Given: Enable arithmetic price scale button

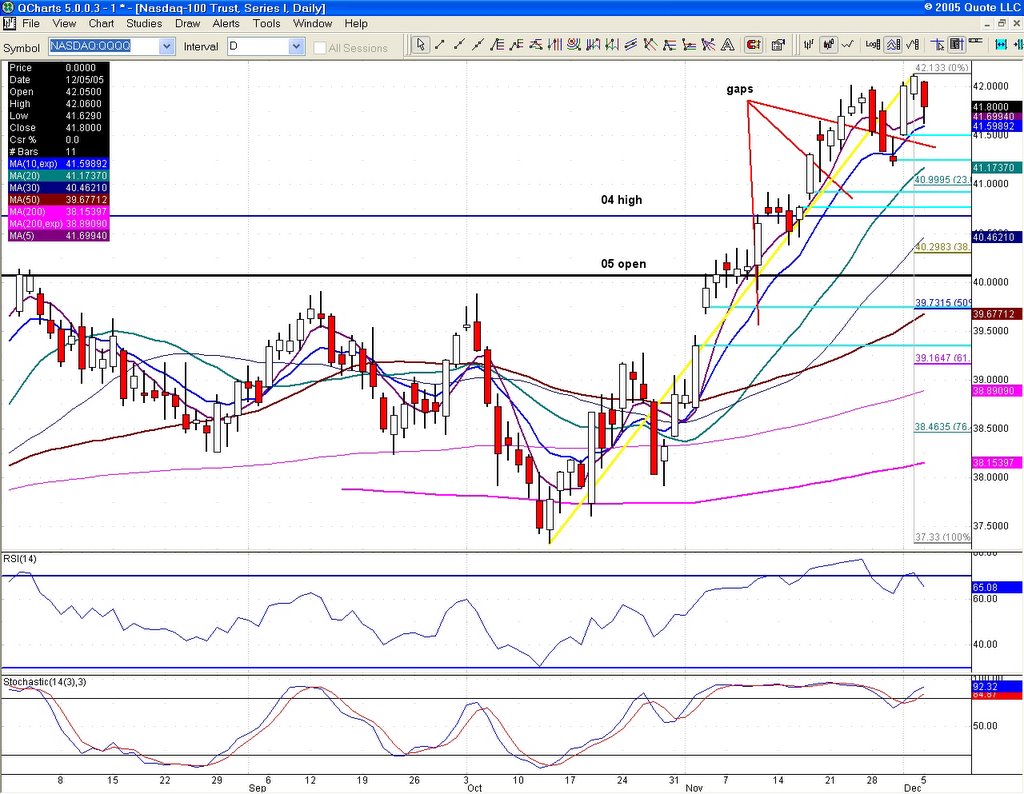Looking at the screenshot, I should 893,44.
